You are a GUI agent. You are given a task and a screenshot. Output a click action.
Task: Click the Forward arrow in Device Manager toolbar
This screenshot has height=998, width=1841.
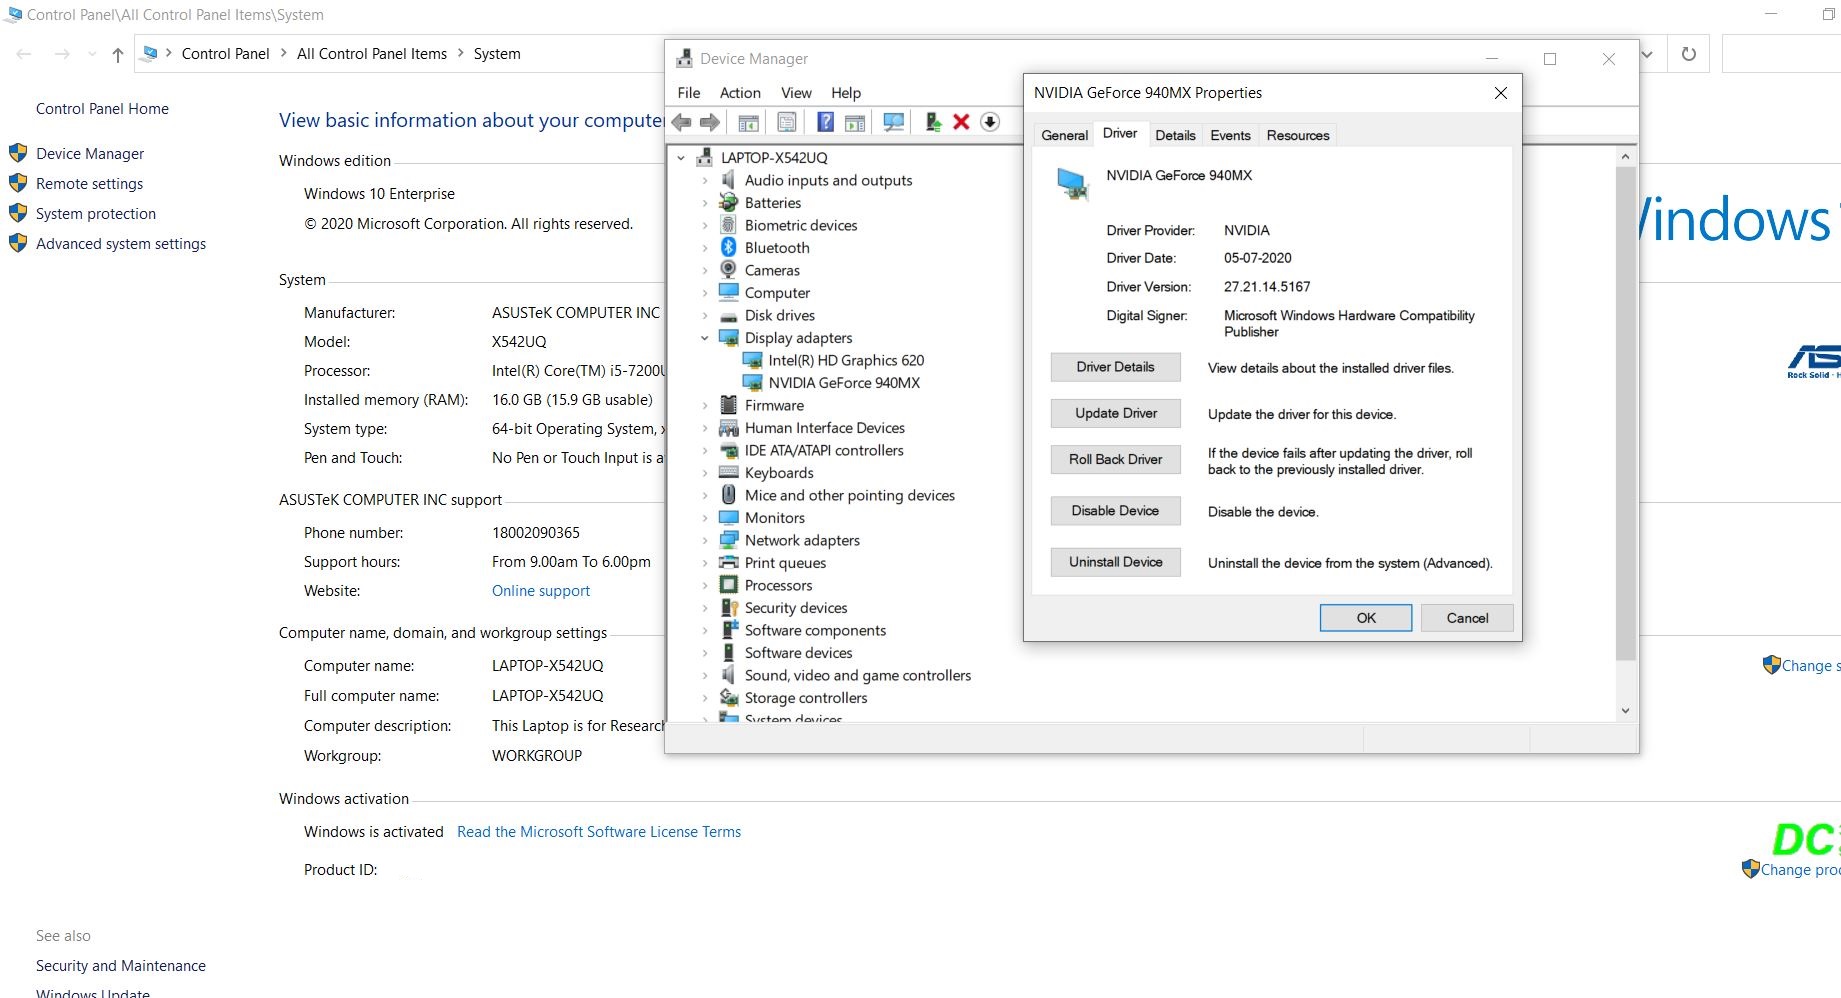tap(710, 122)
